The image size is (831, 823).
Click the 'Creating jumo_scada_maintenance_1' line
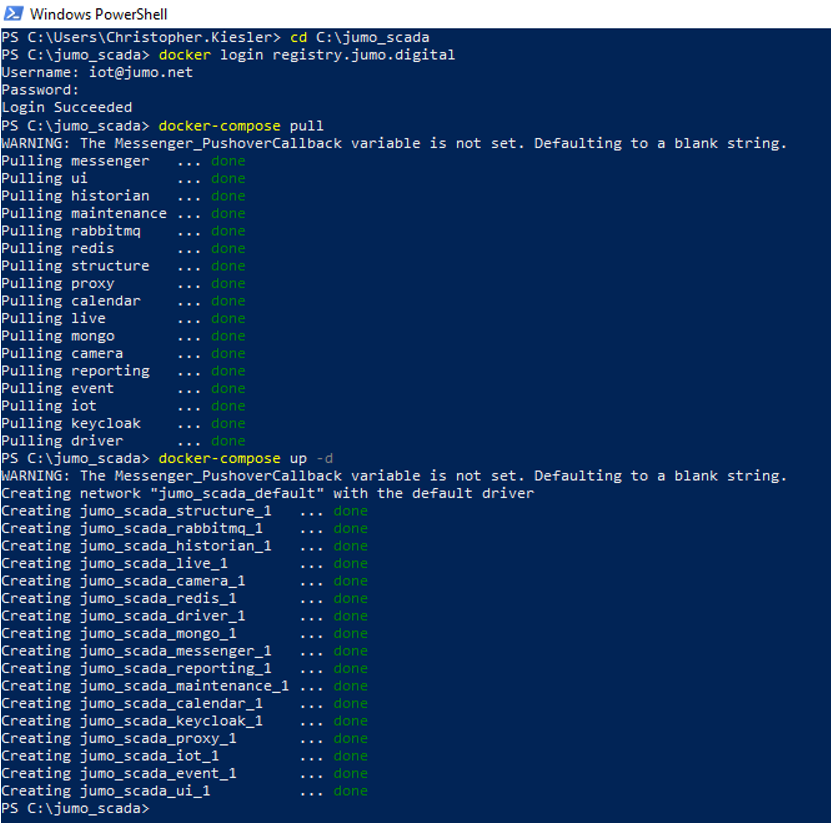point(145,686)
